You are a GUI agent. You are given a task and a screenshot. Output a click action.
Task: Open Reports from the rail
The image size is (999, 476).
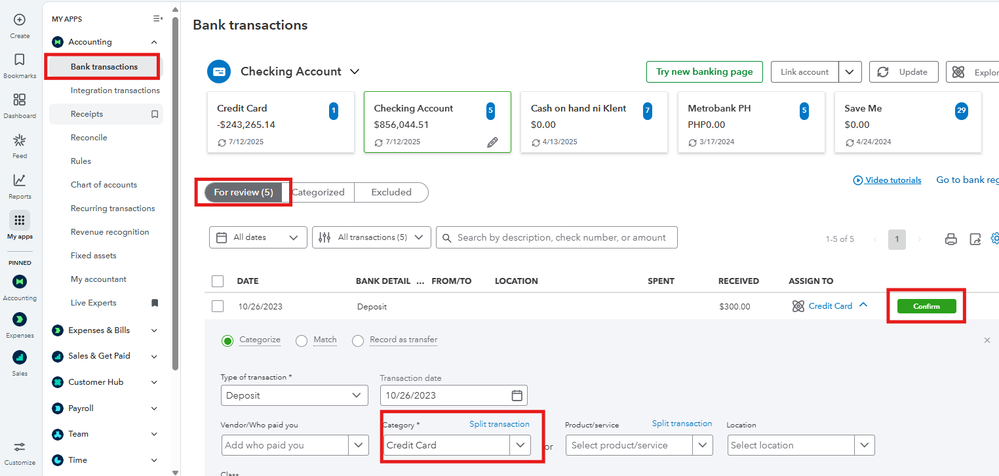point(19,180)
